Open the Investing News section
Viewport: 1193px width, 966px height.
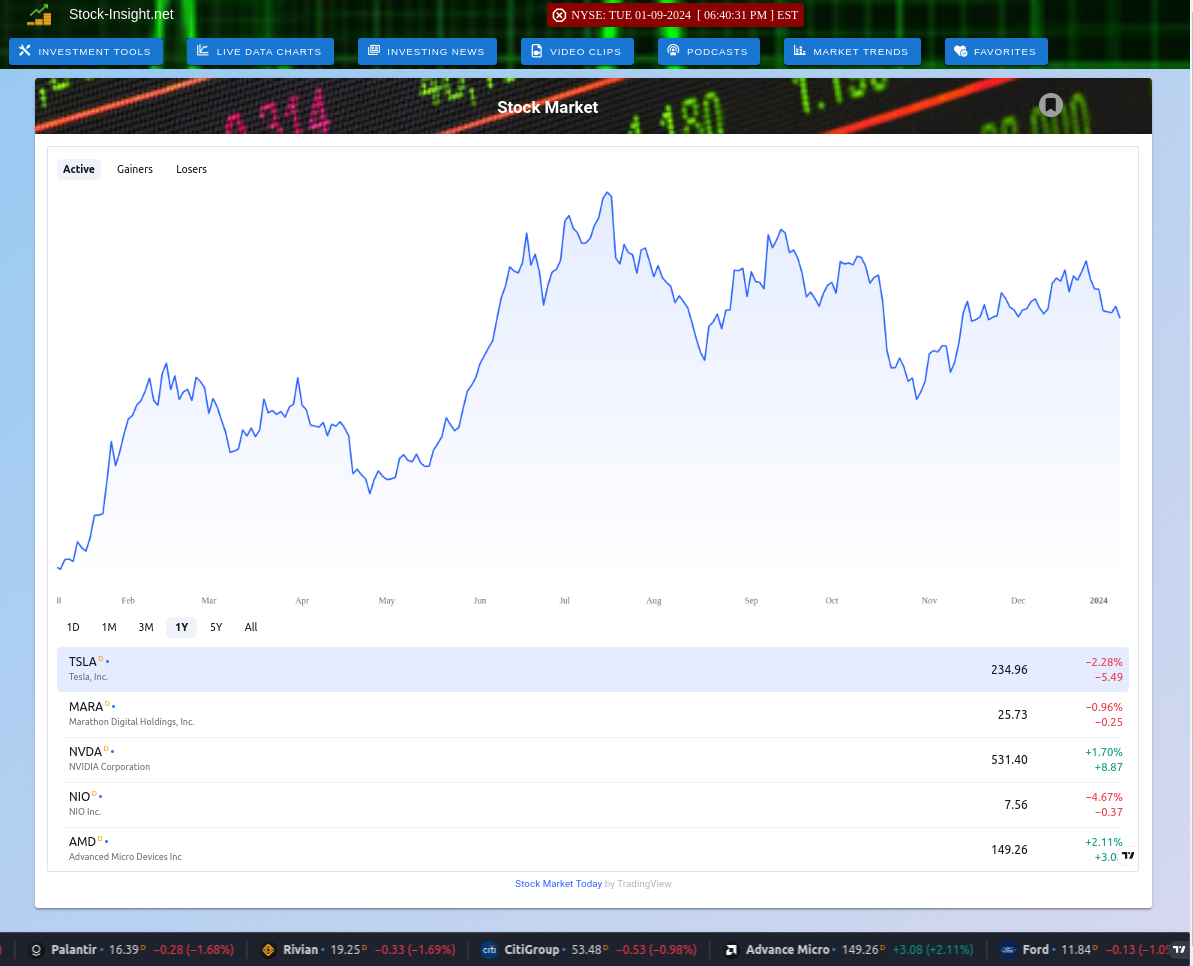click(427, 52)
